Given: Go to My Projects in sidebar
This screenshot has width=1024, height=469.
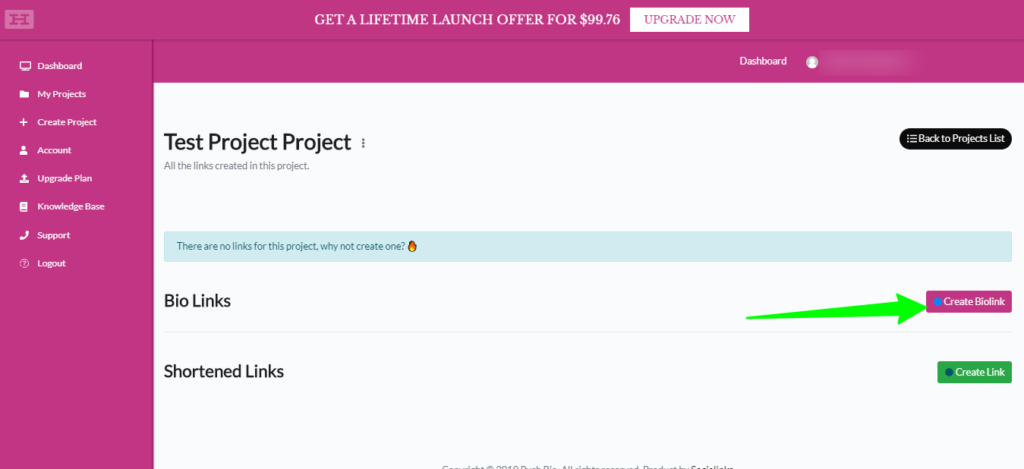Looking at the screenshot, I should (61, 94).
